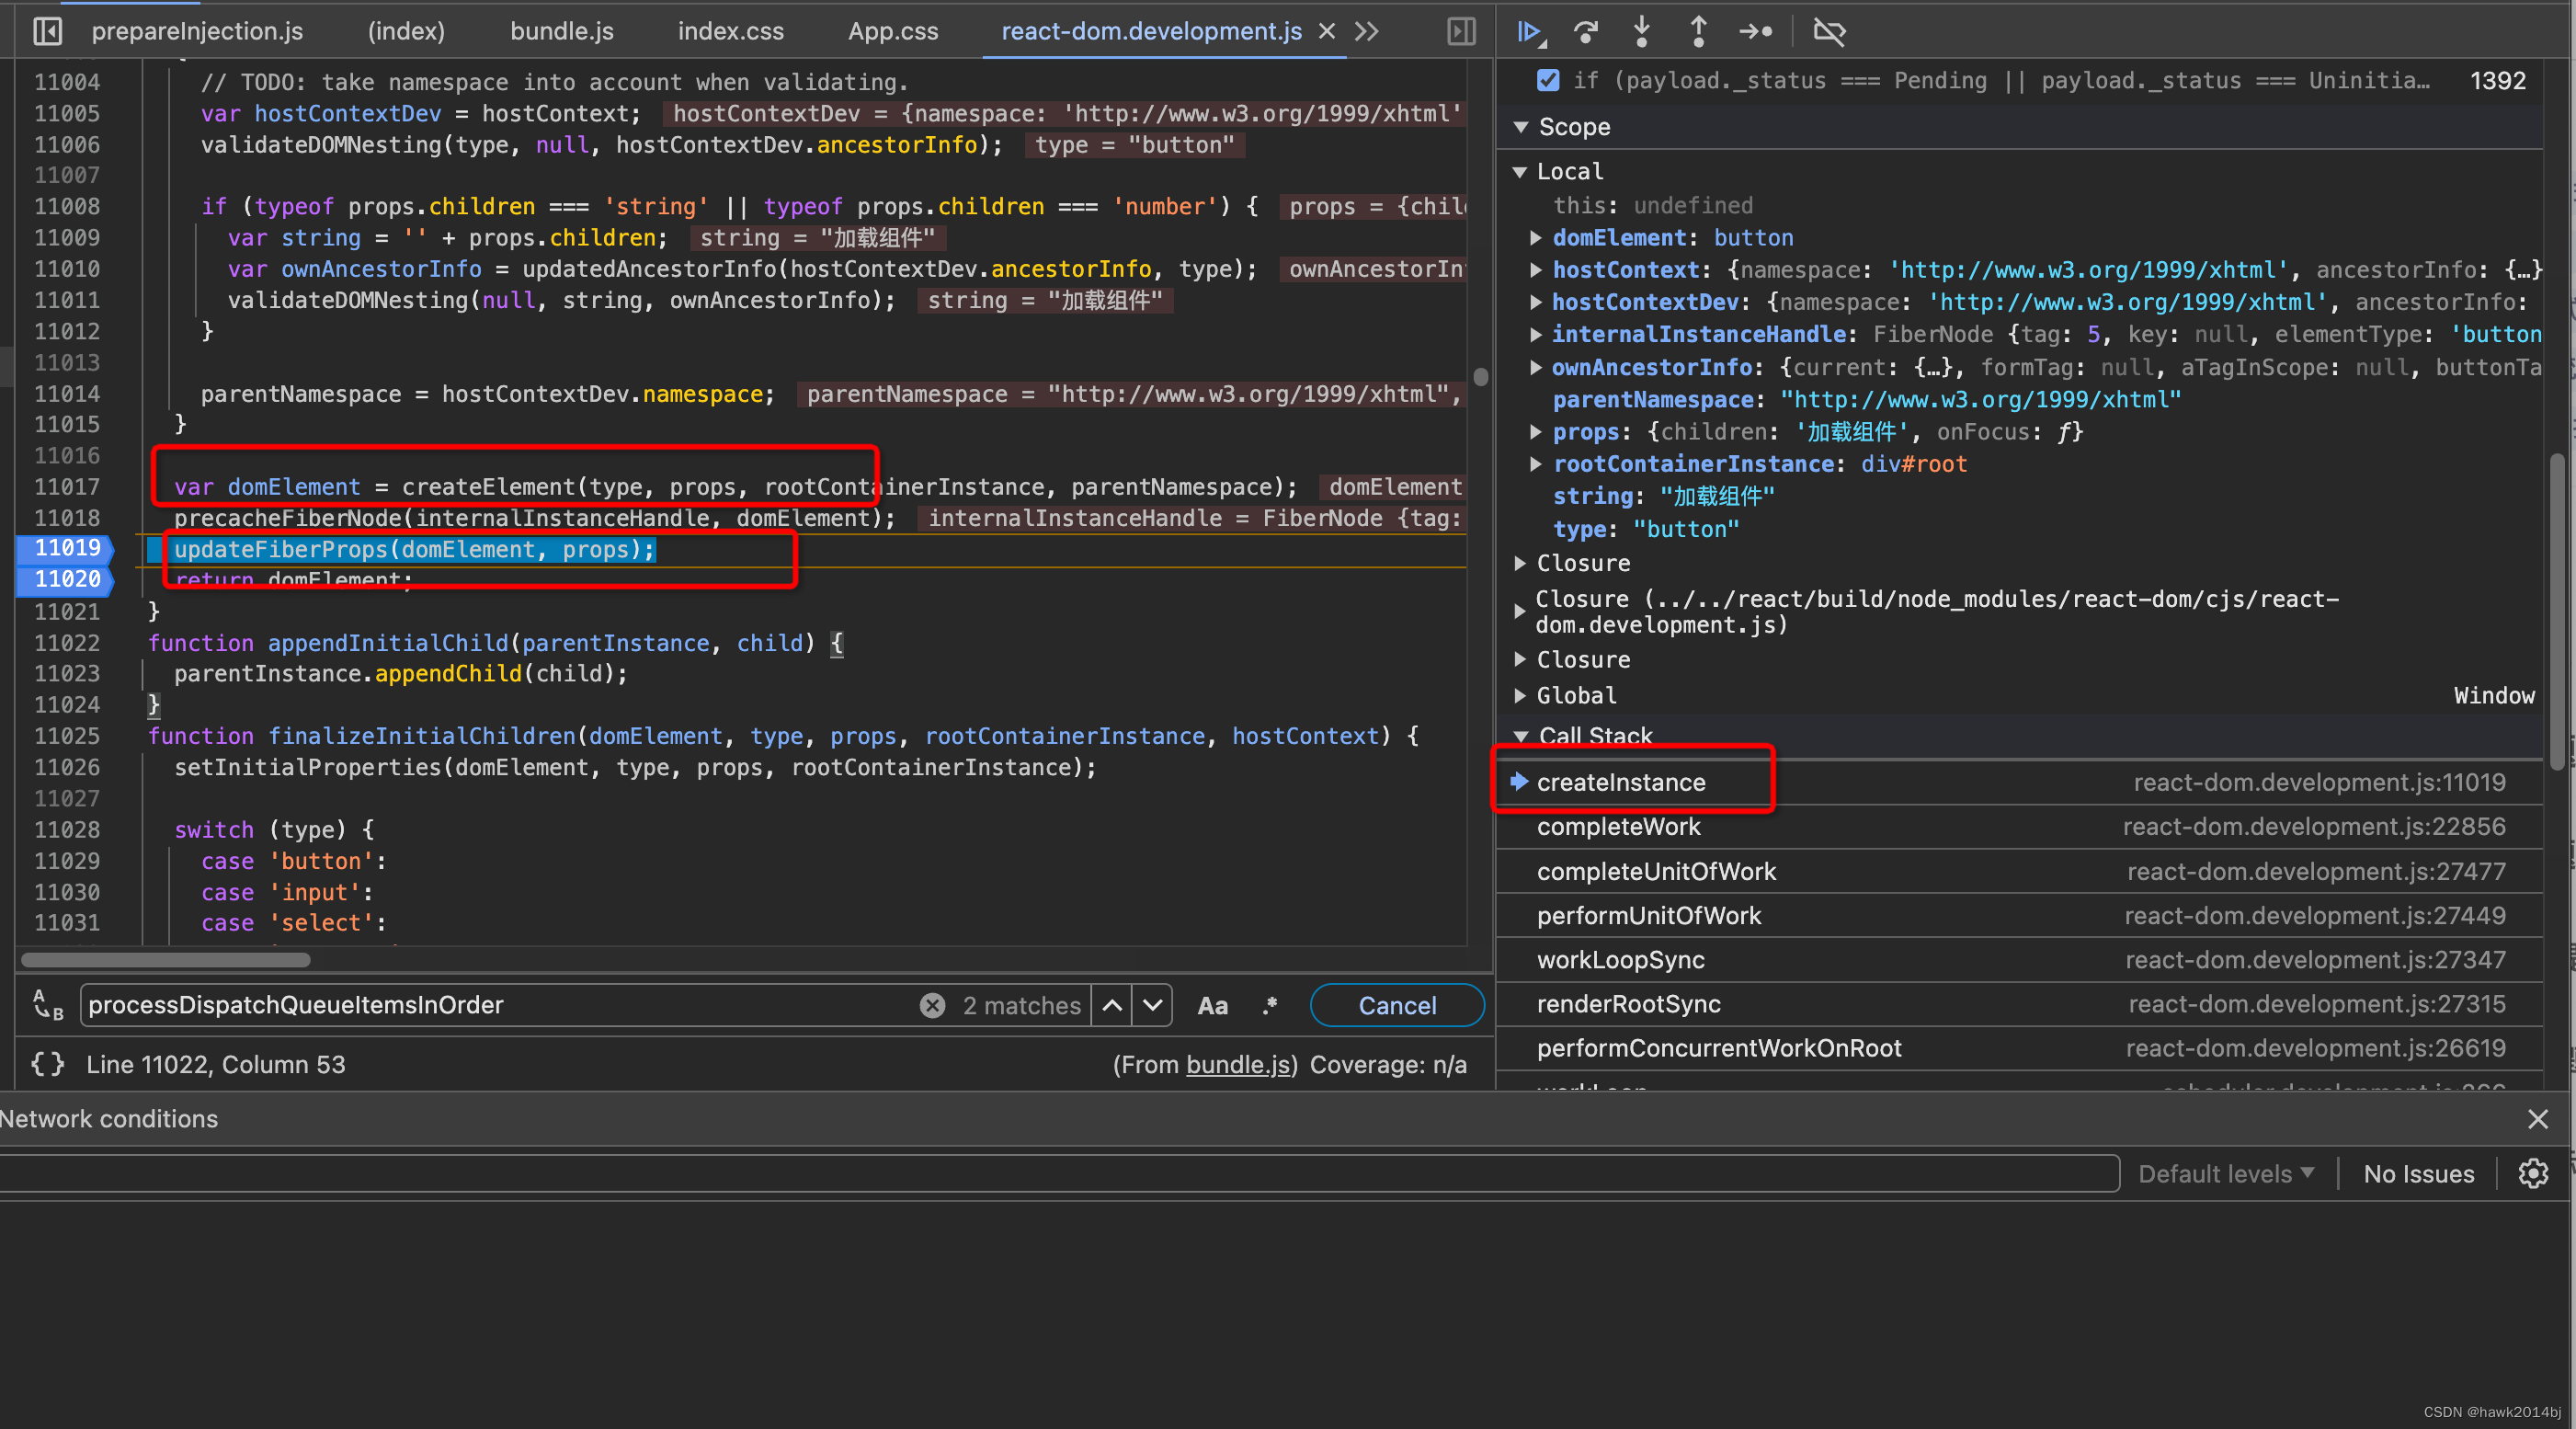Expand the props variable
This screenshot has height=1429, width=2576.
click(x=1536, y=432)
